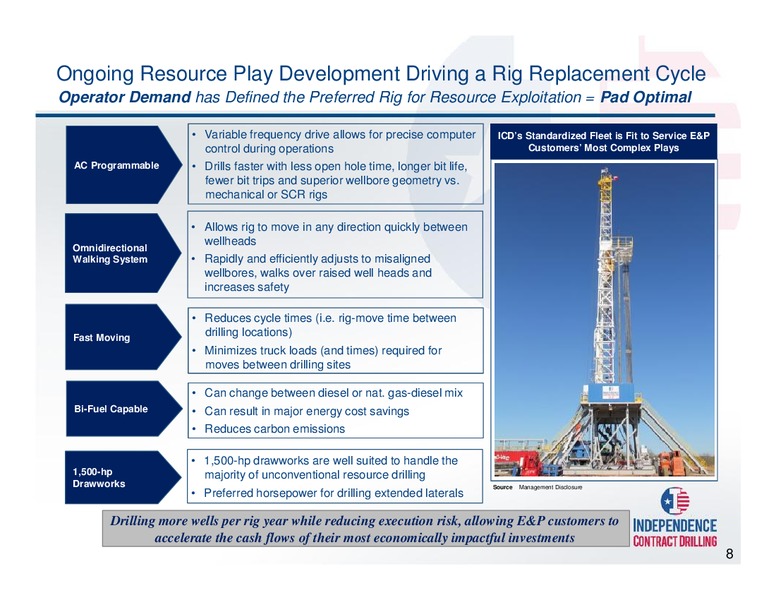
Task: Select the 'Operator Demand' subtitle line
Action: [x=375, y=97]
